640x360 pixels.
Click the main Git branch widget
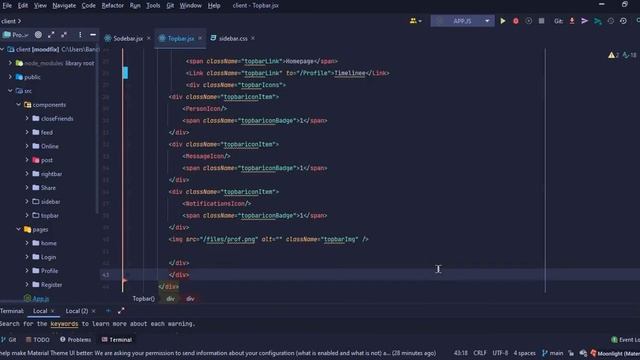553,353
